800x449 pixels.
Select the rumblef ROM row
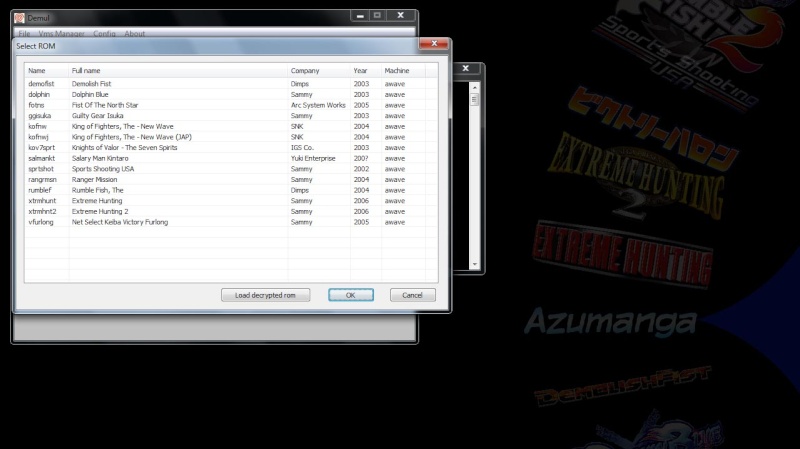(x=231, y=190)
